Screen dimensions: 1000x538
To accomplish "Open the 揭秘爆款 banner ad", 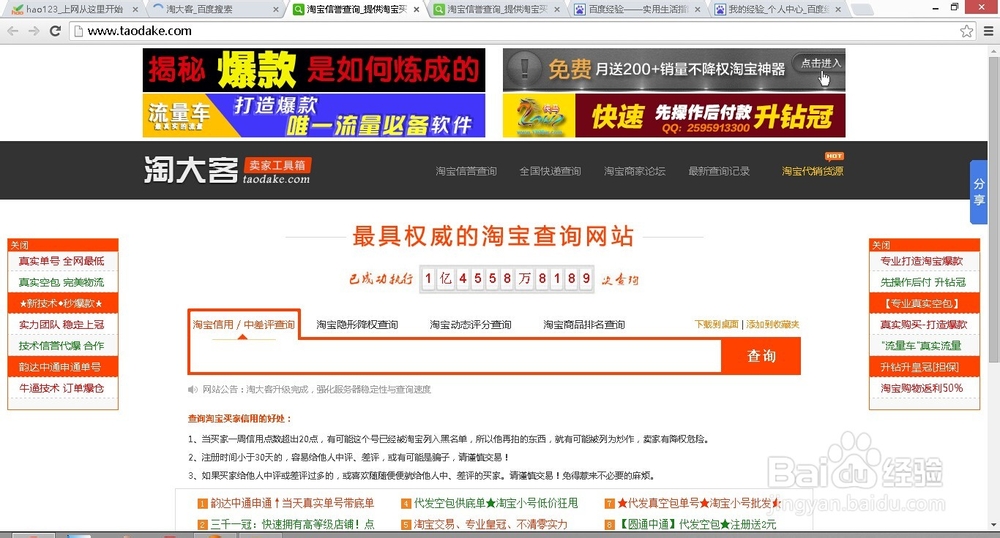I will [x=314, y=70].
